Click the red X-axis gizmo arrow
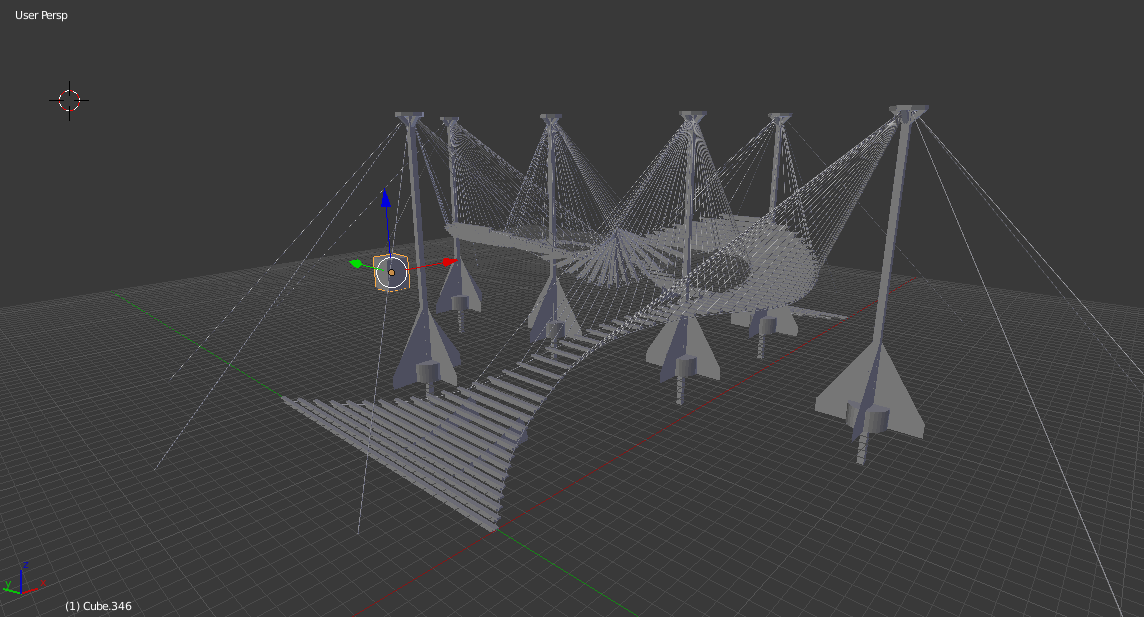 447,262
